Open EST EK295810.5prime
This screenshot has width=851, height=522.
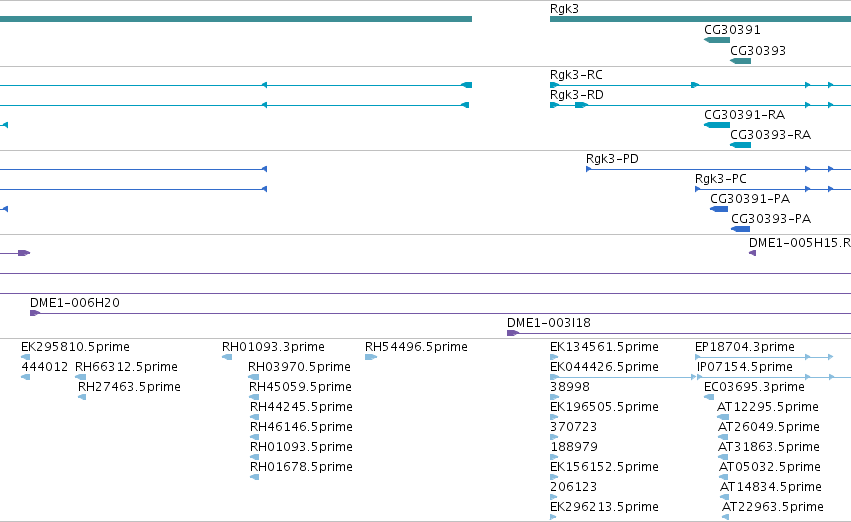pyautogui.click(x=25, y=357)
